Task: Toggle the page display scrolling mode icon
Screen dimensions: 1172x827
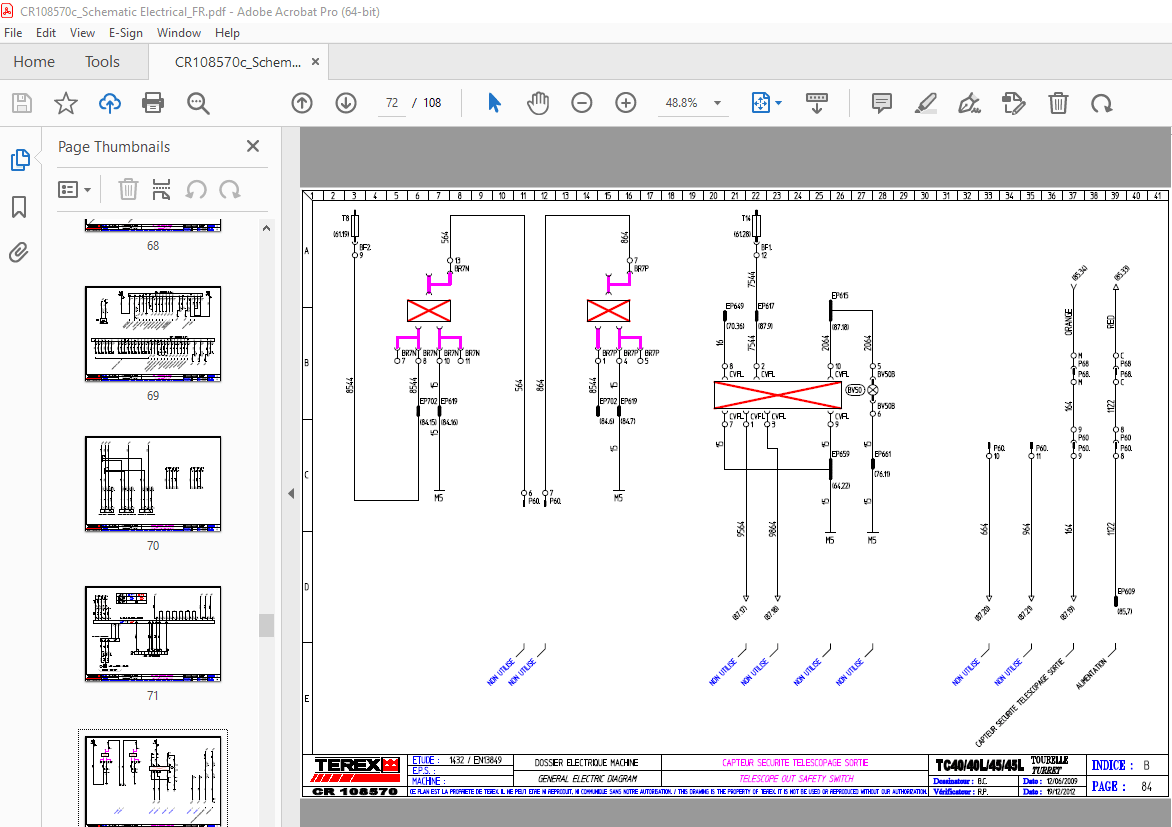Action: 817,102
